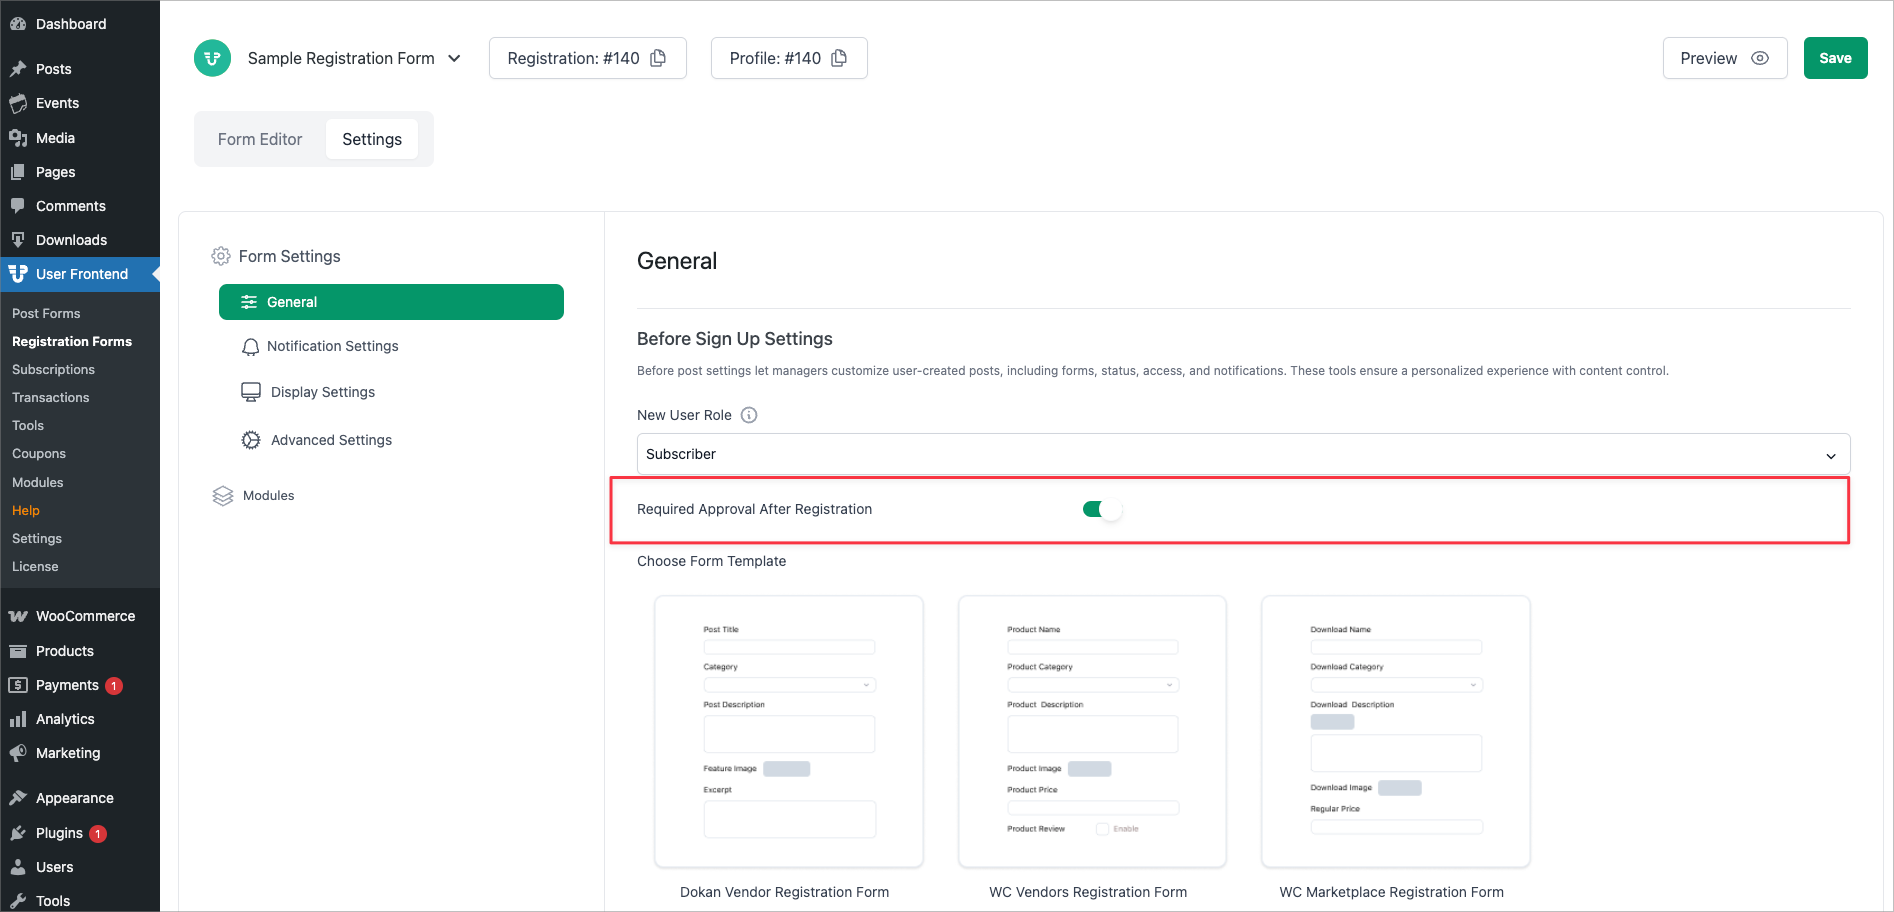Click the info icon next to New User Role

(x=749, y=414)
